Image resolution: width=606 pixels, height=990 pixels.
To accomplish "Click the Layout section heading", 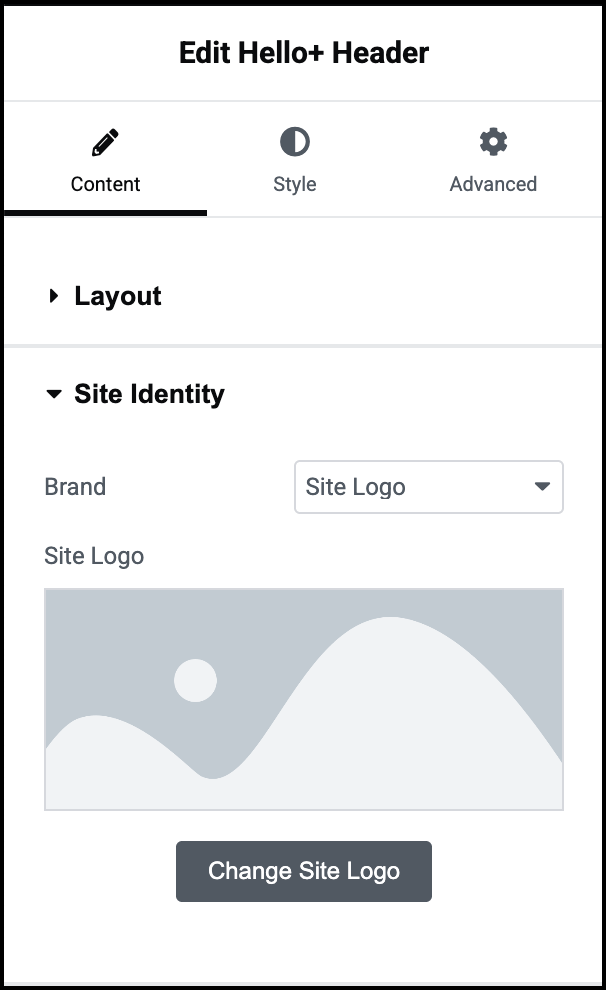I will [118, 296].
